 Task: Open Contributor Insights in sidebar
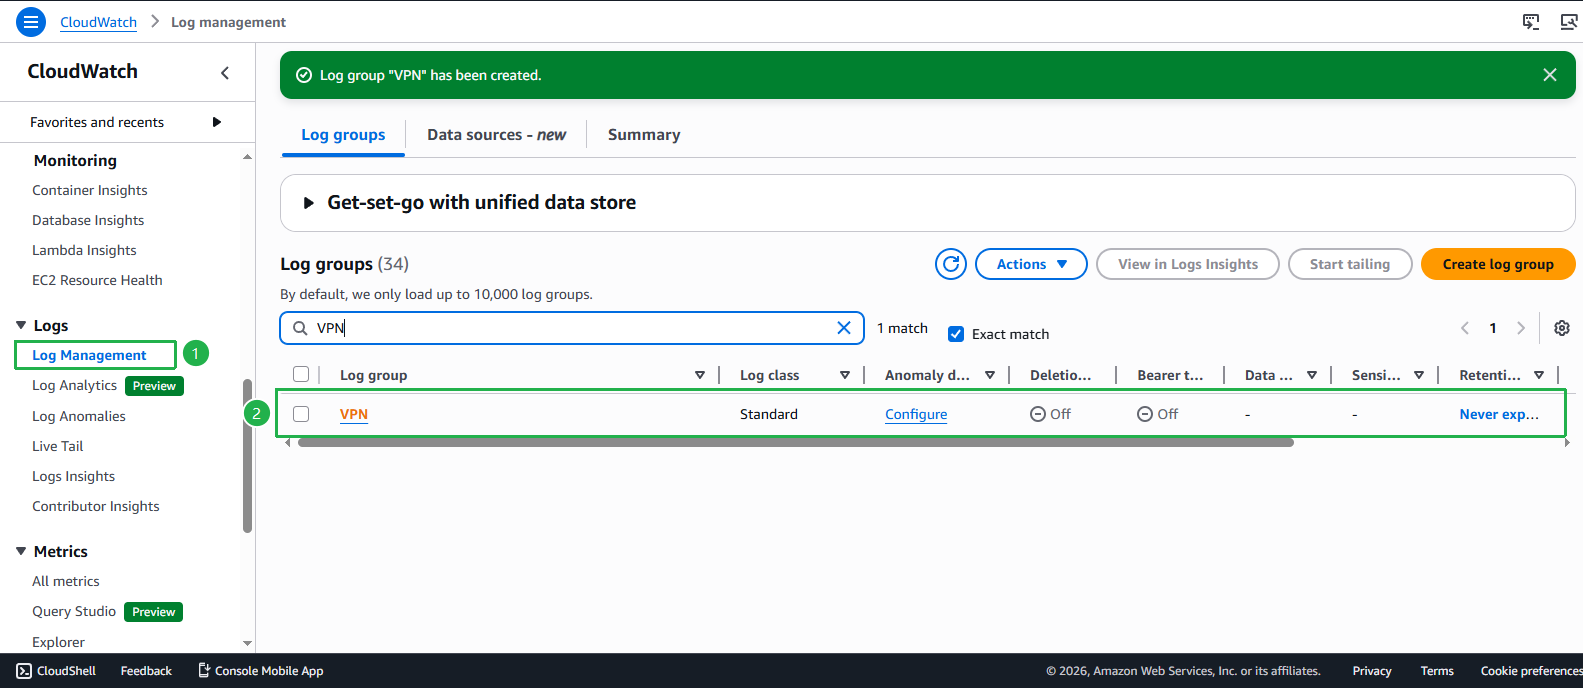pyautogui.click(x=95, y=506)
